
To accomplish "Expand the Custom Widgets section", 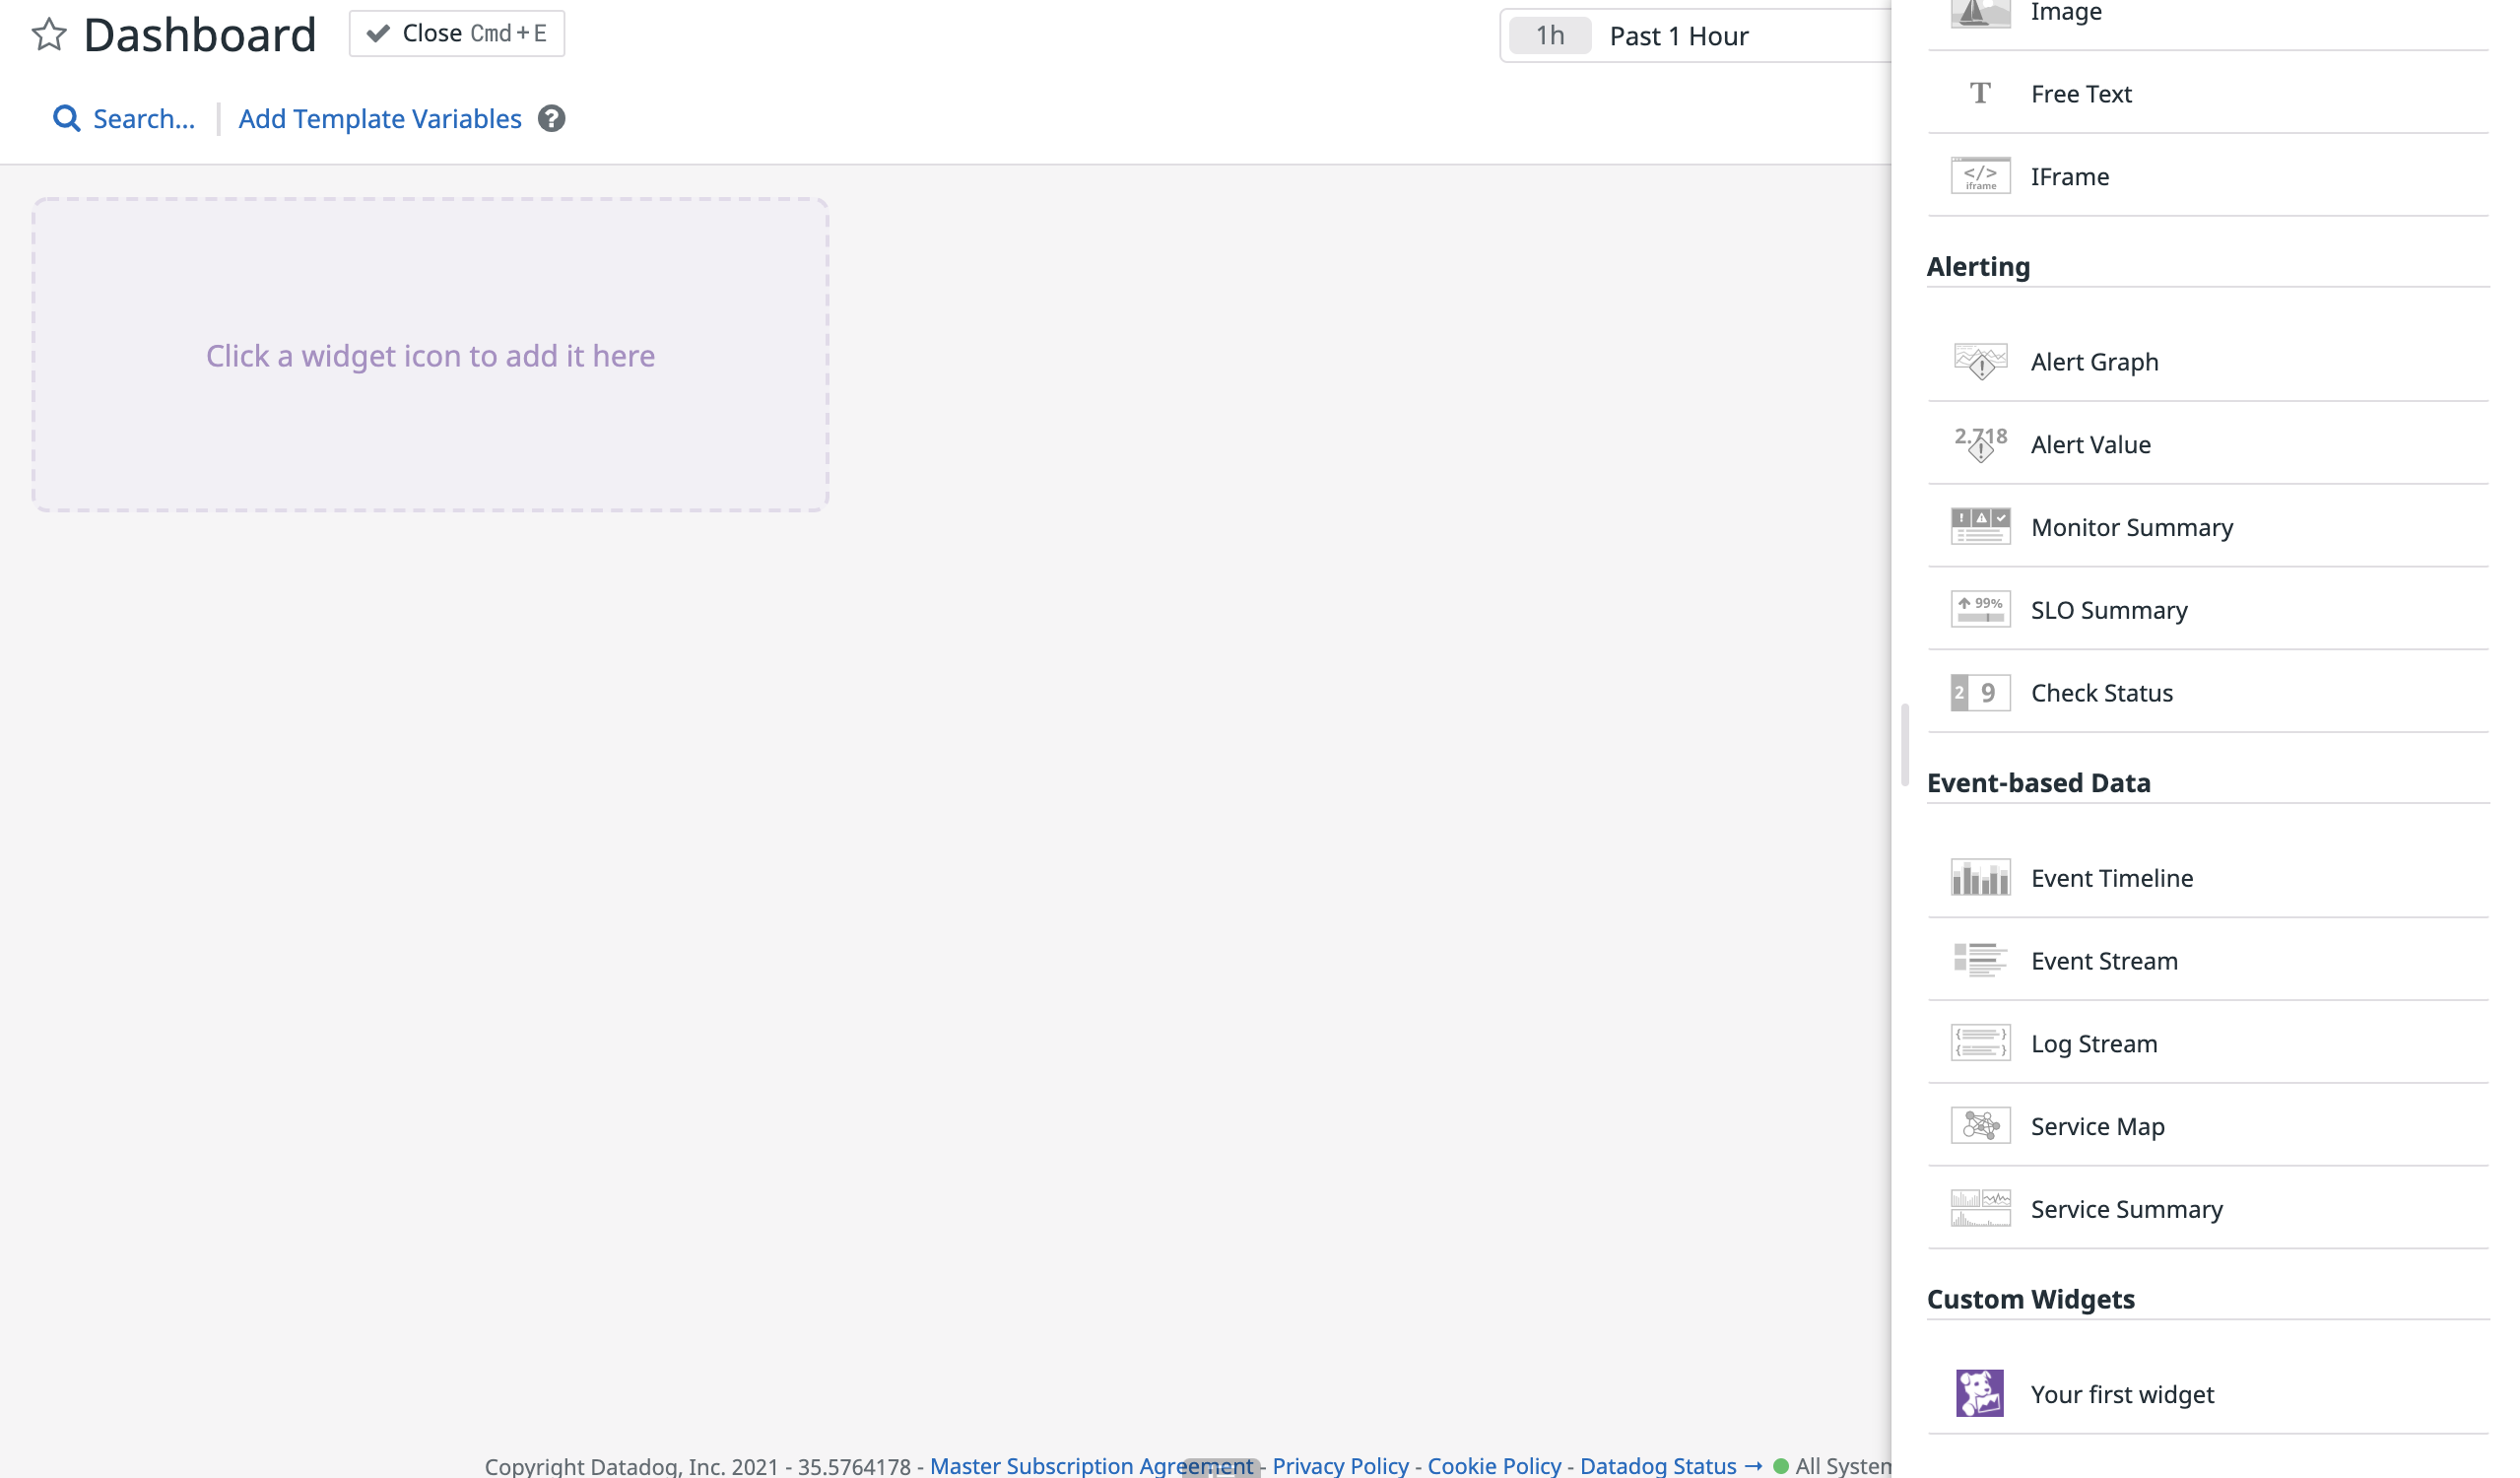I will point(2031,1299).
